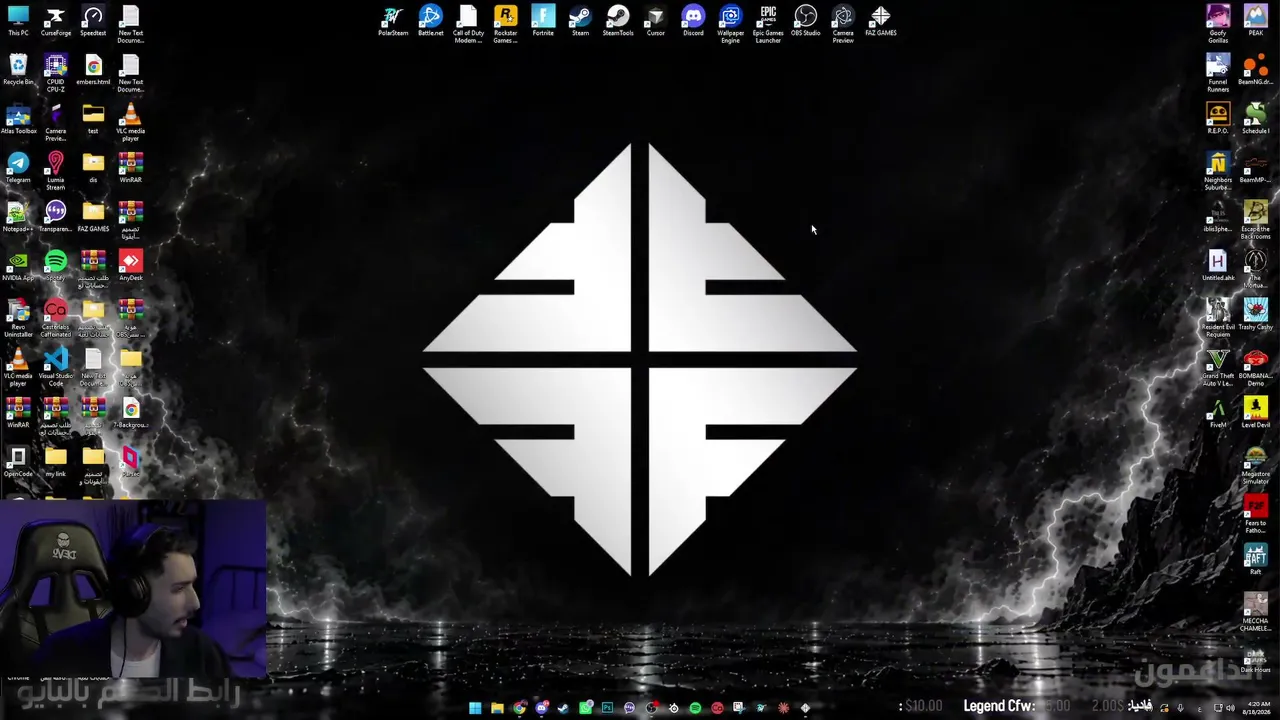Open Spotify from the taskbar
This screenshot has width=1280, height=720.
point(695,708)
